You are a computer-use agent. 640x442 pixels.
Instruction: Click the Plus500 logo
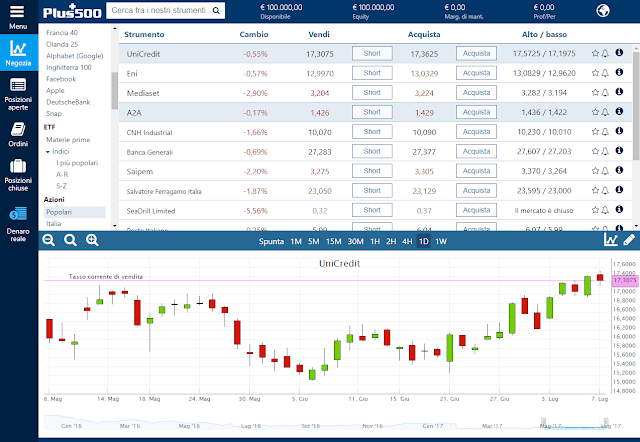72,11
